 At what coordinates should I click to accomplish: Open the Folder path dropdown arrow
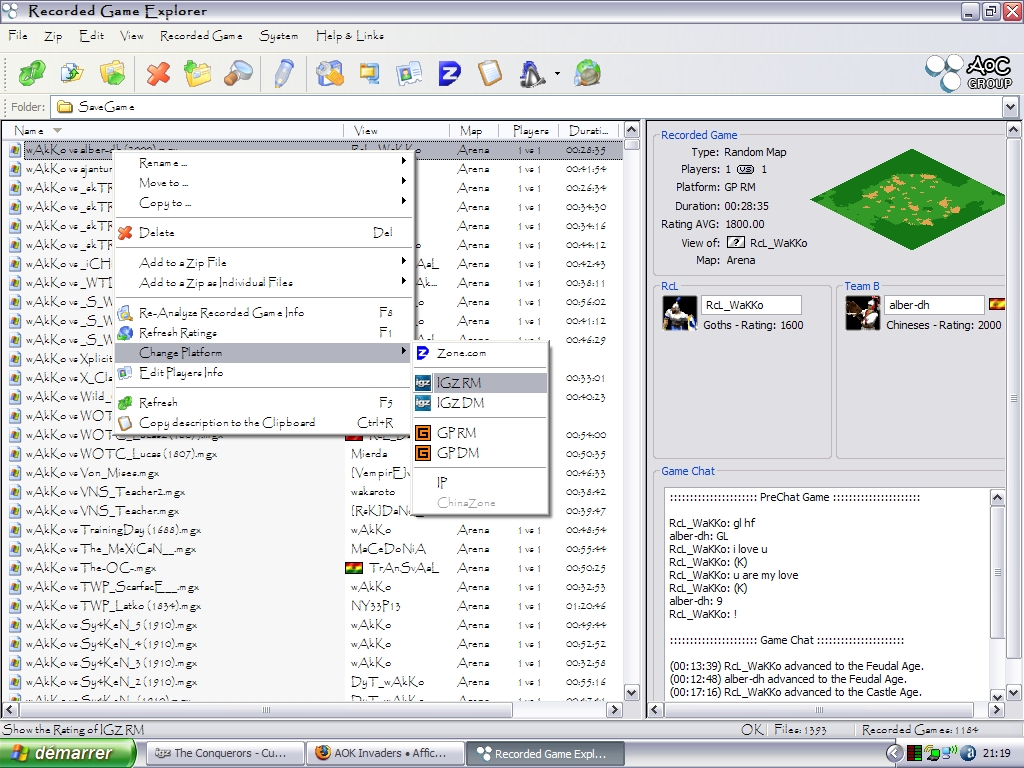pyautogui.click(x=1010, y=106)
